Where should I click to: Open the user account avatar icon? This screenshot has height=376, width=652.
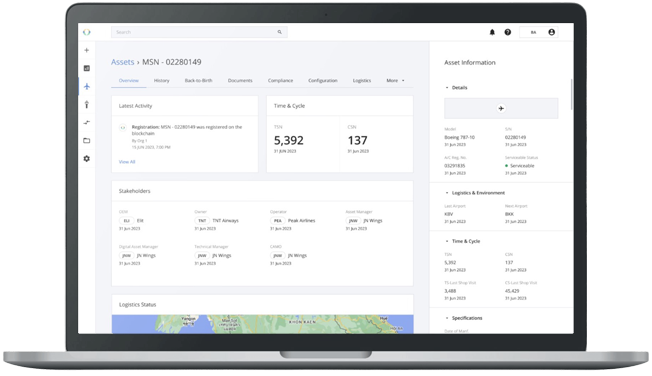pyautogui.click(x=551, y=32)
